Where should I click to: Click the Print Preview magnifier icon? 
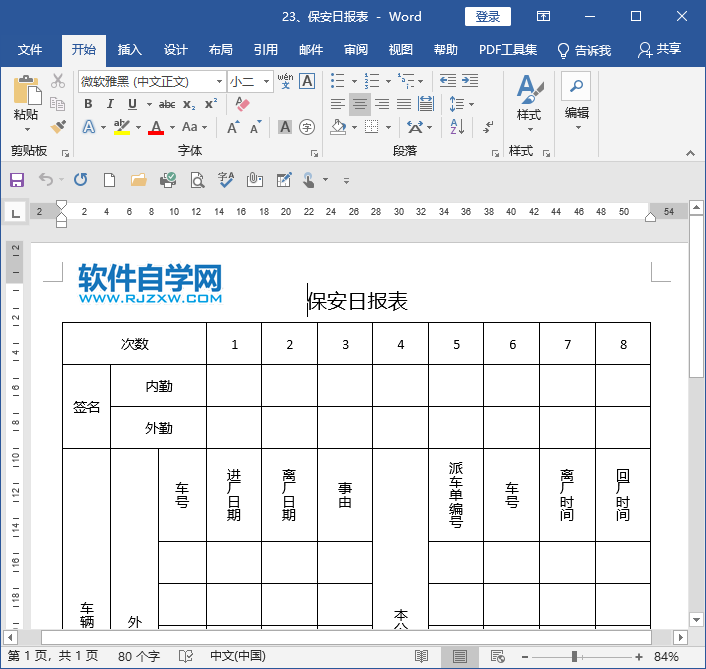197,180
